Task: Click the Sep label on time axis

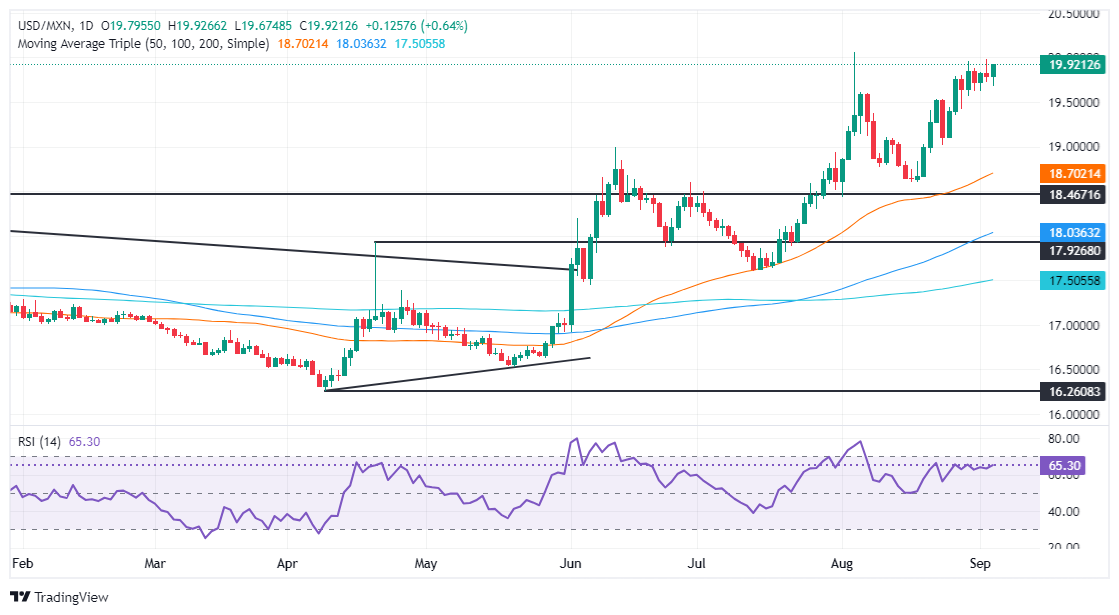Action: (980, 564)
